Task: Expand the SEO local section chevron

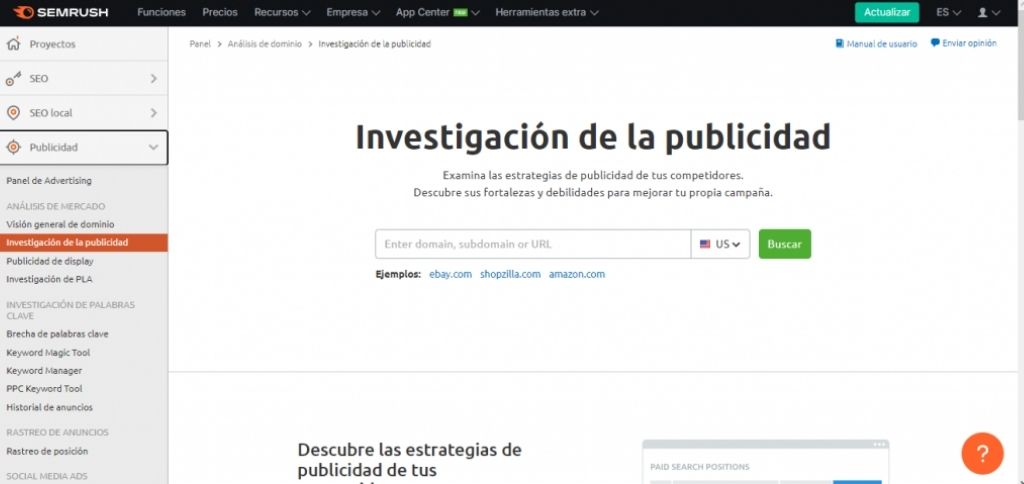Action: coord(153,113)
